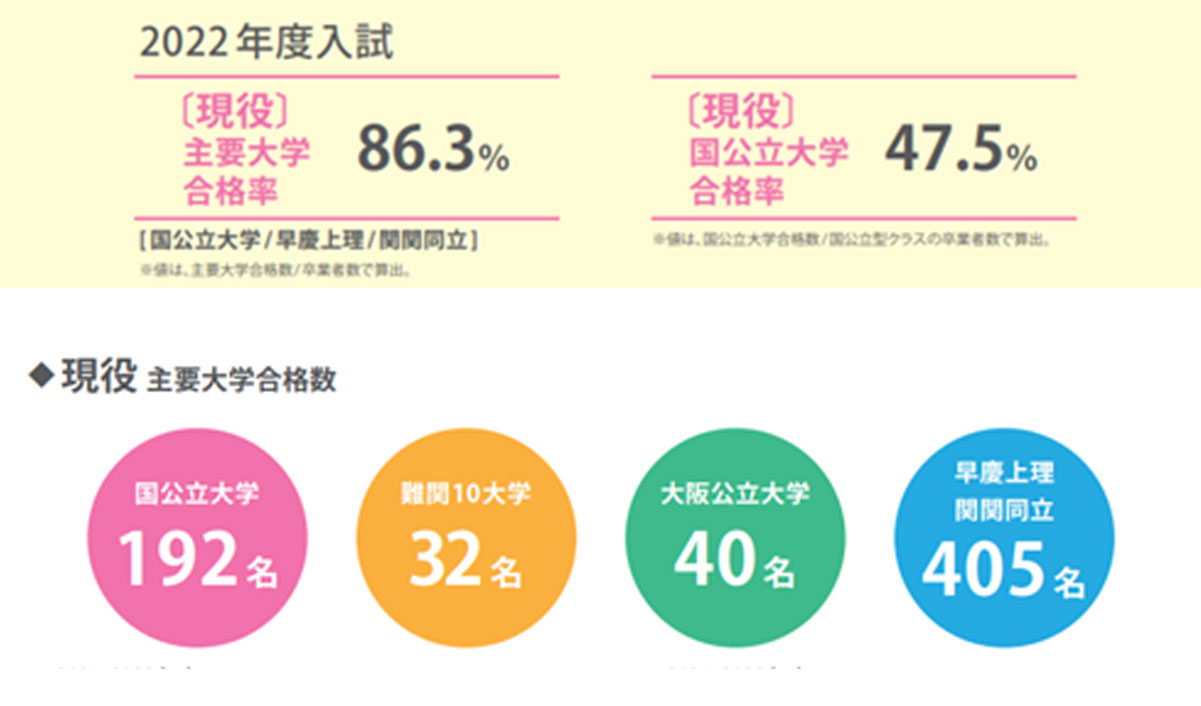Click the 86.3% pass rate figure
Image resolution: width=1201 pixels, height=706 pixels.
tap(433, 150)
